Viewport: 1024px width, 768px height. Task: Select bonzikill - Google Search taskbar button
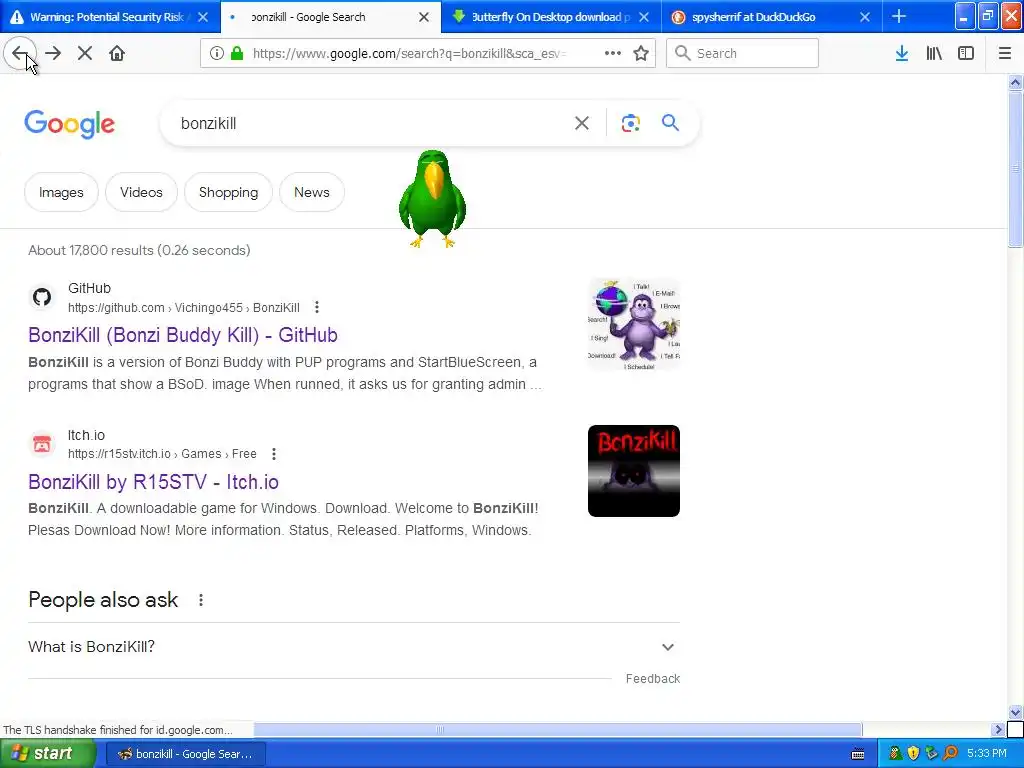185,754
